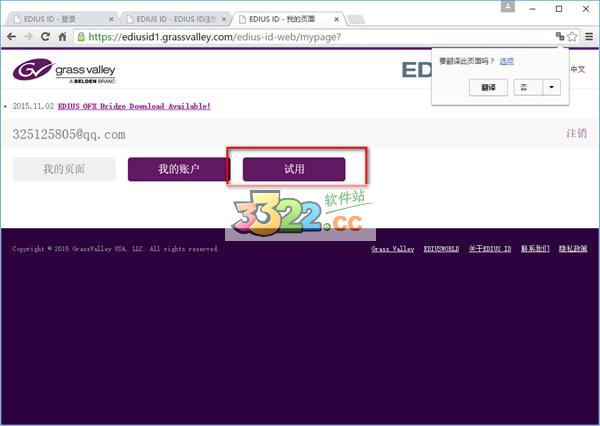Bookmark this page with the star icon
This screenshot has height=426, width=600.
point(572,36)
